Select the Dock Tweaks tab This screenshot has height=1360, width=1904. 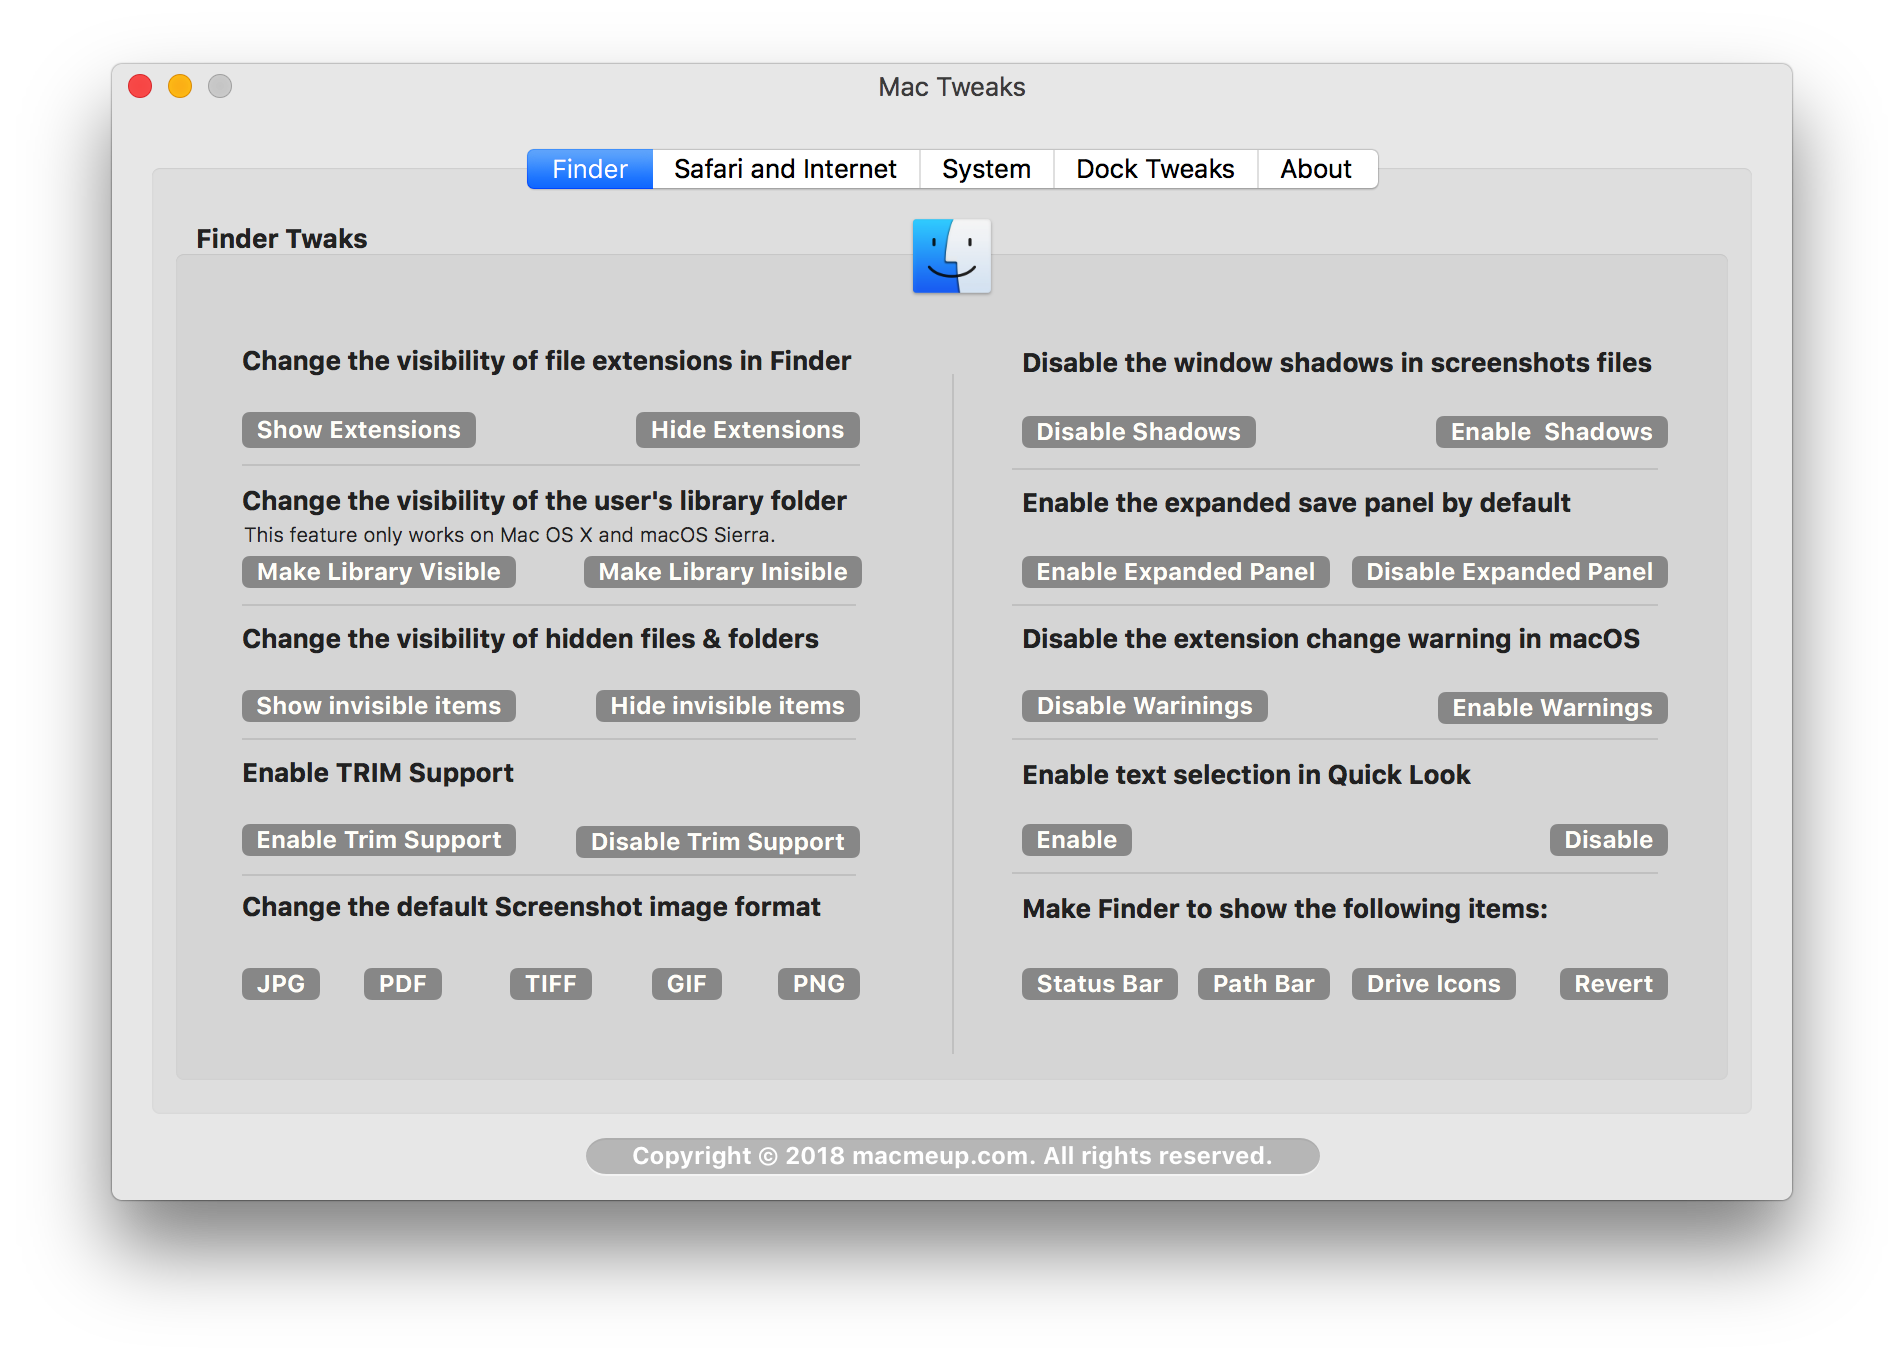[1155, 169]
